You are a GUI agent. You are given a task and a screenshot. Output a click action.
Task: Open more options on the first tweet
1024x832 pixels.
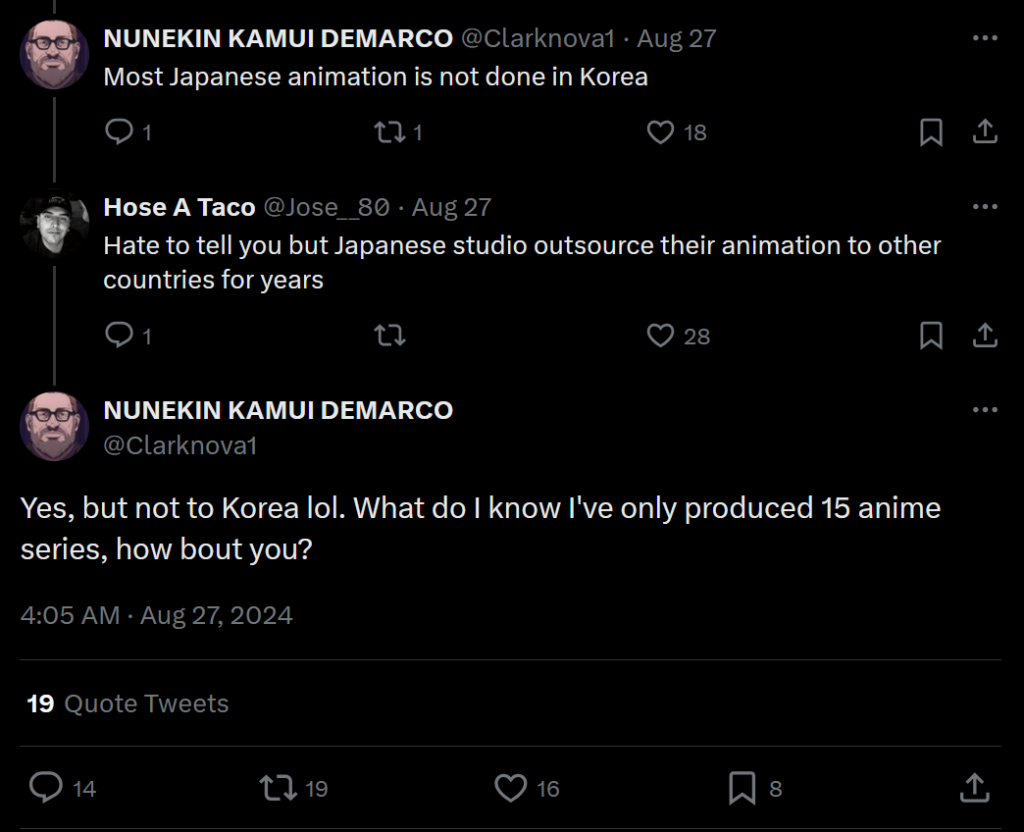pyautogui.click(x=985, y=39)
